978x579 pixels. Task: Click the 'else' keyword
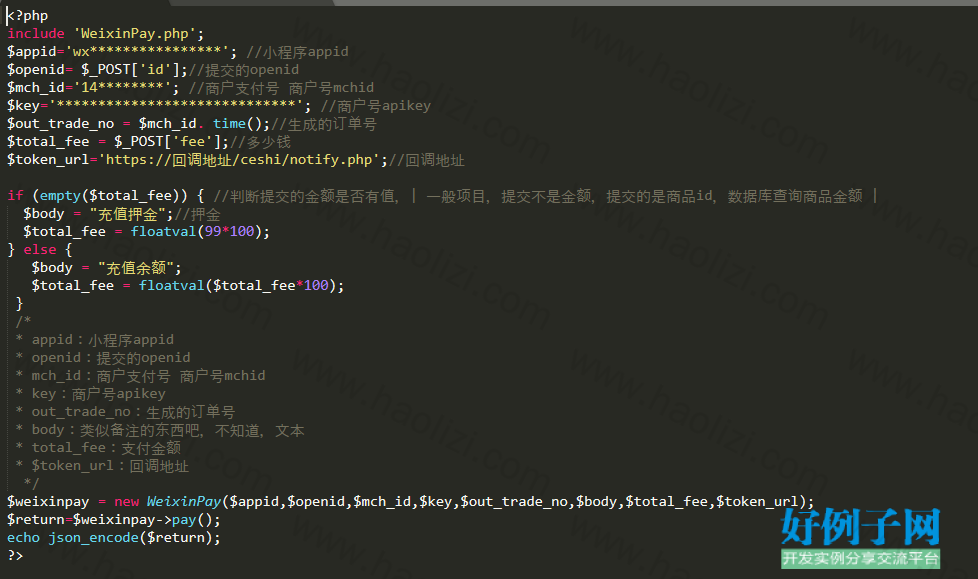click(x=40, y=250)
